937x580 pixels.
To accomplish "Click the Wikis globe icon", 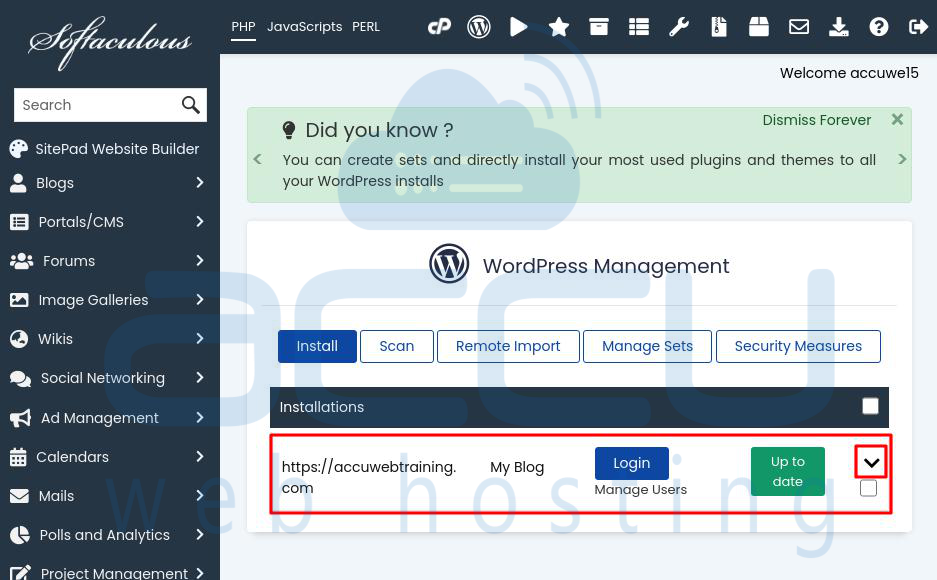I will (19, 339).
